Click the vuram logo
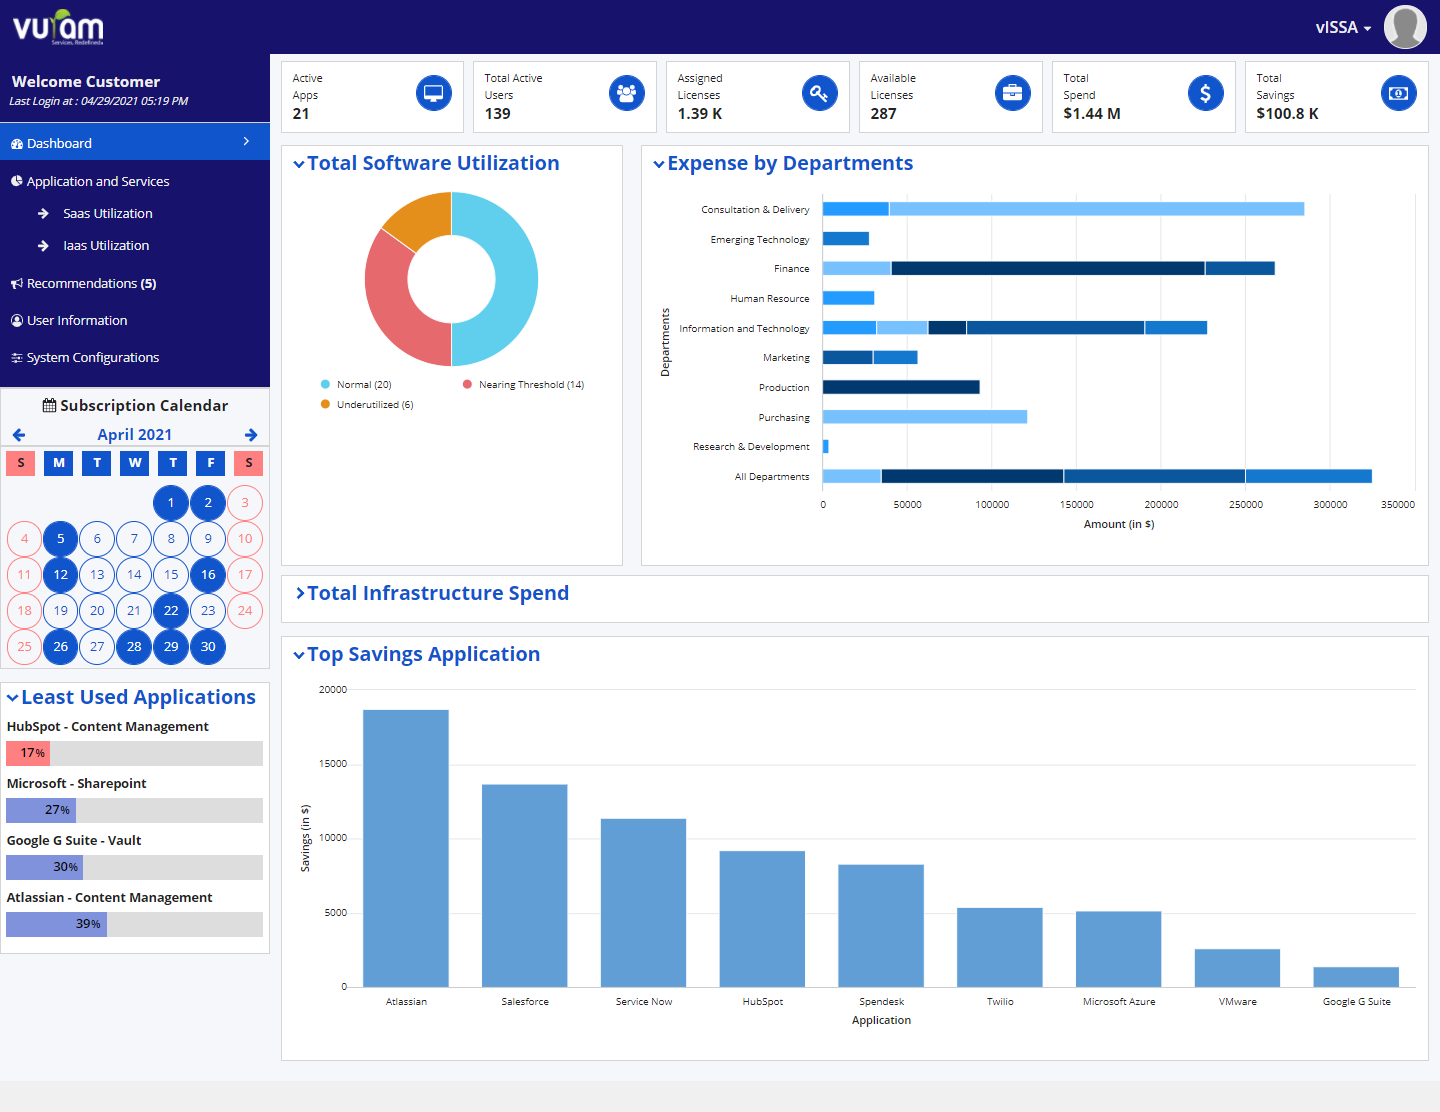Screen dimensions: 1440x1112 point(58,27)
